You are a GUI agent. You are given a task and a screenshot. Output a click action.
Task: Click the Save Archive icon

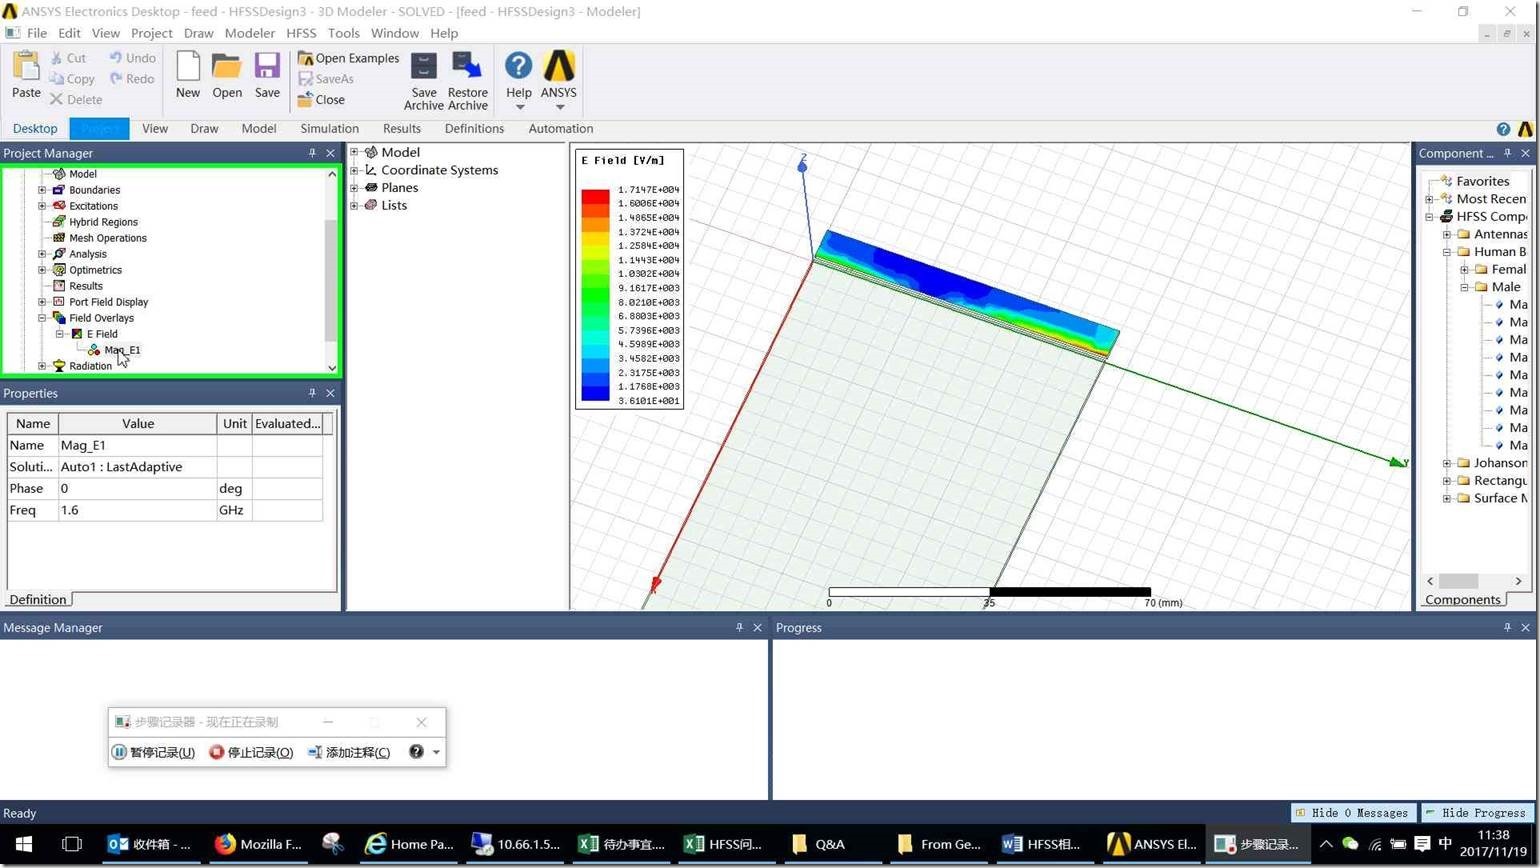pyautogui.click(x=424, y=66)
